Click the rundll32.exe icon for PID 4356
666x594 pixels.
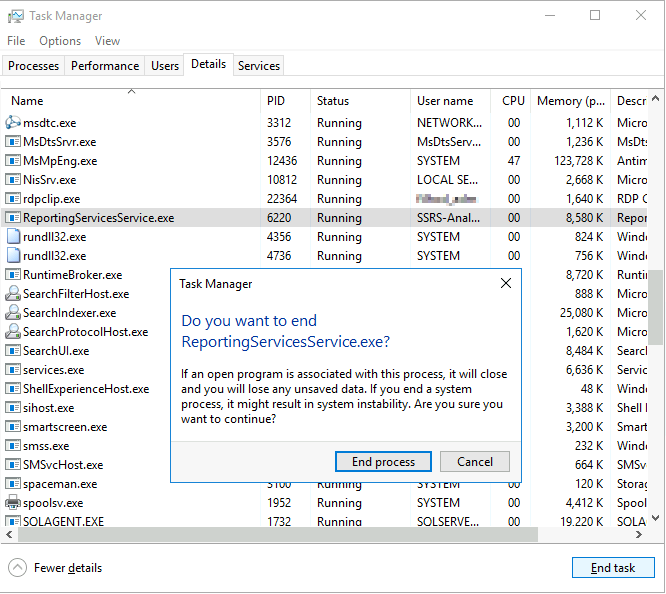pyautogui.click(x=13, y=237)
